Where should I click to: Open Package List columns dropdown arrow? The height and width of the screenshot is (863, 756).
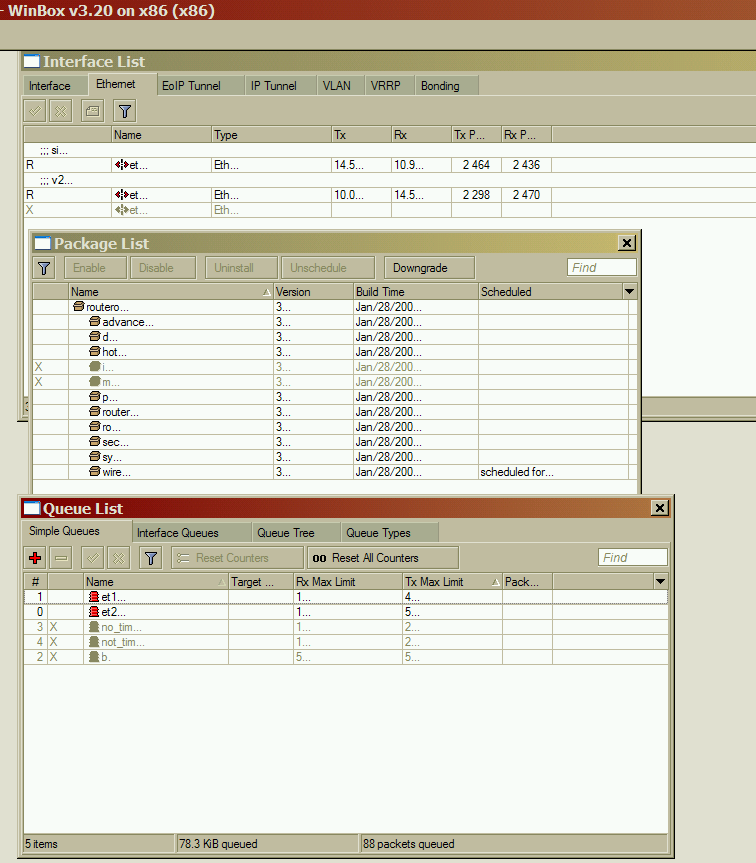coord(629,291)
